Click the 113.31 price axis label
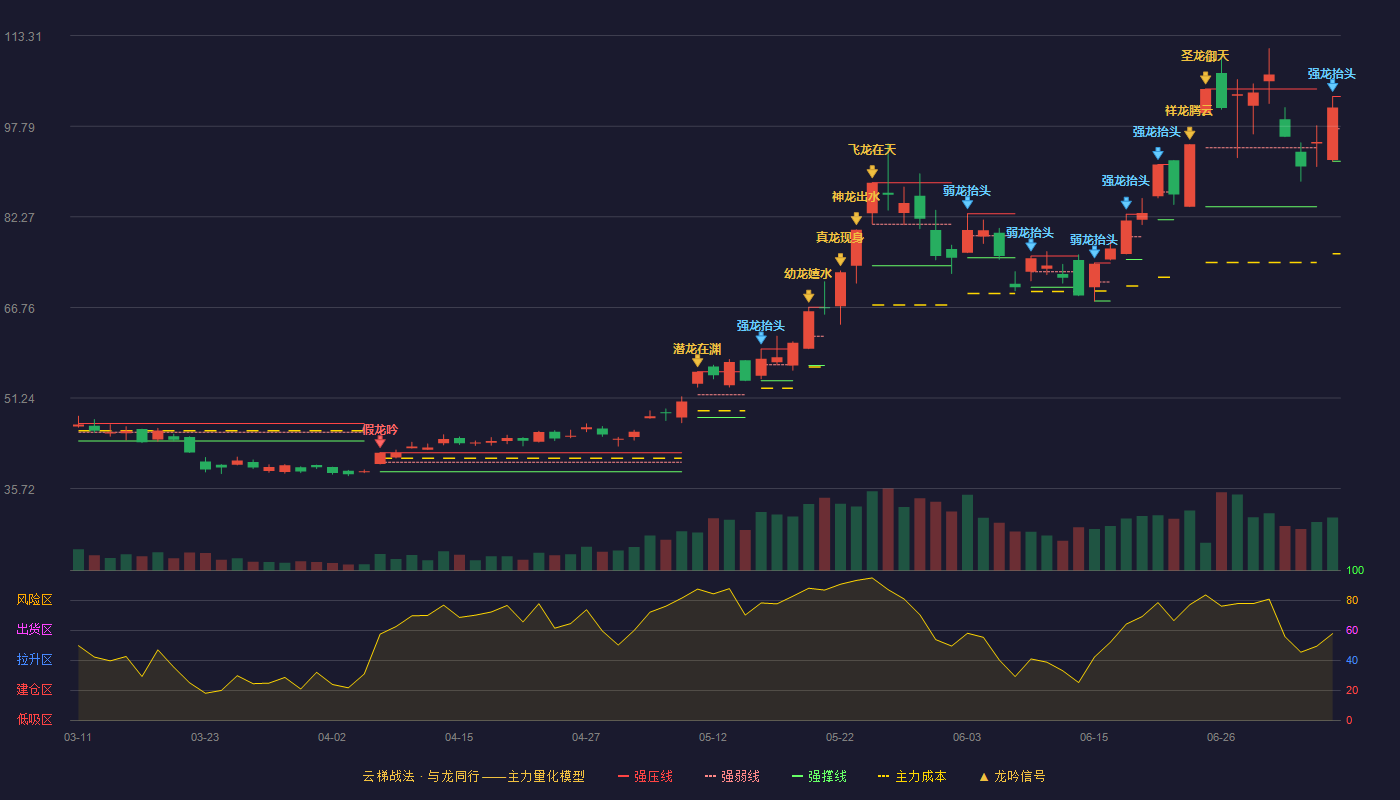This screenshot has height=800, width=1400. coord(23,37)
